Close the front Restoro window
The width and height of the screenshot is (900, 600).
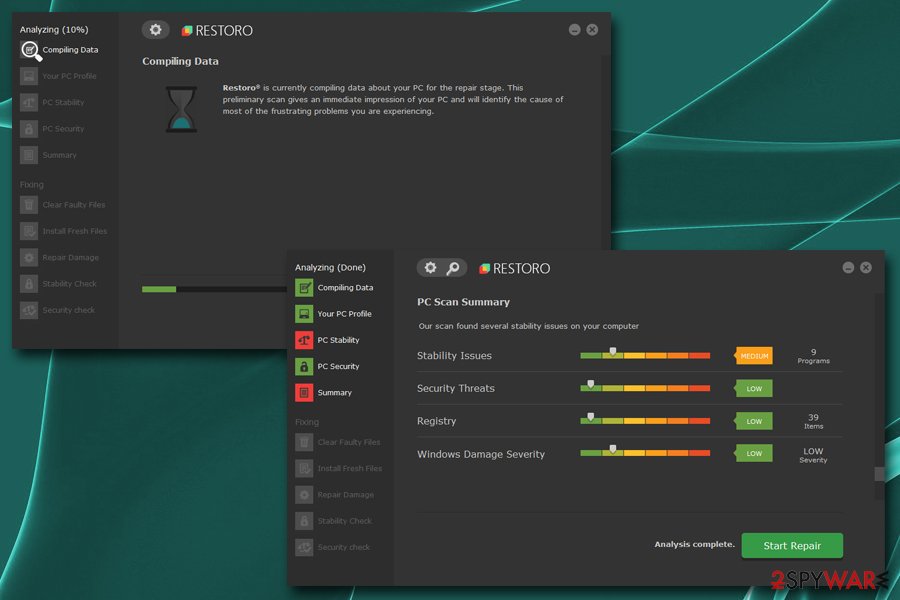point(866,268)
